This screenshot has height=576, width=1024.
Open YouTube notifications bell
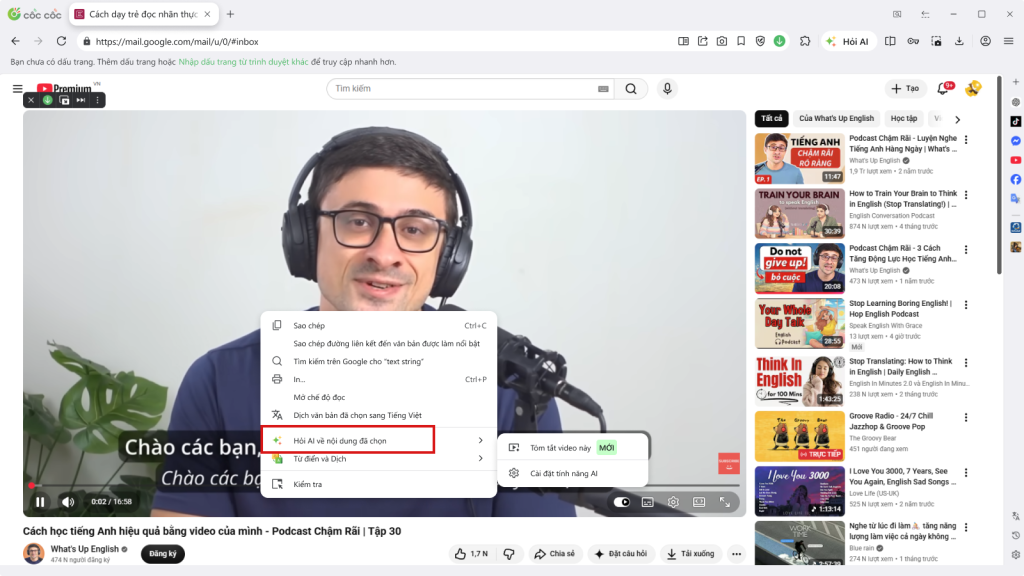pyautogui.click(x=943, y=89)
